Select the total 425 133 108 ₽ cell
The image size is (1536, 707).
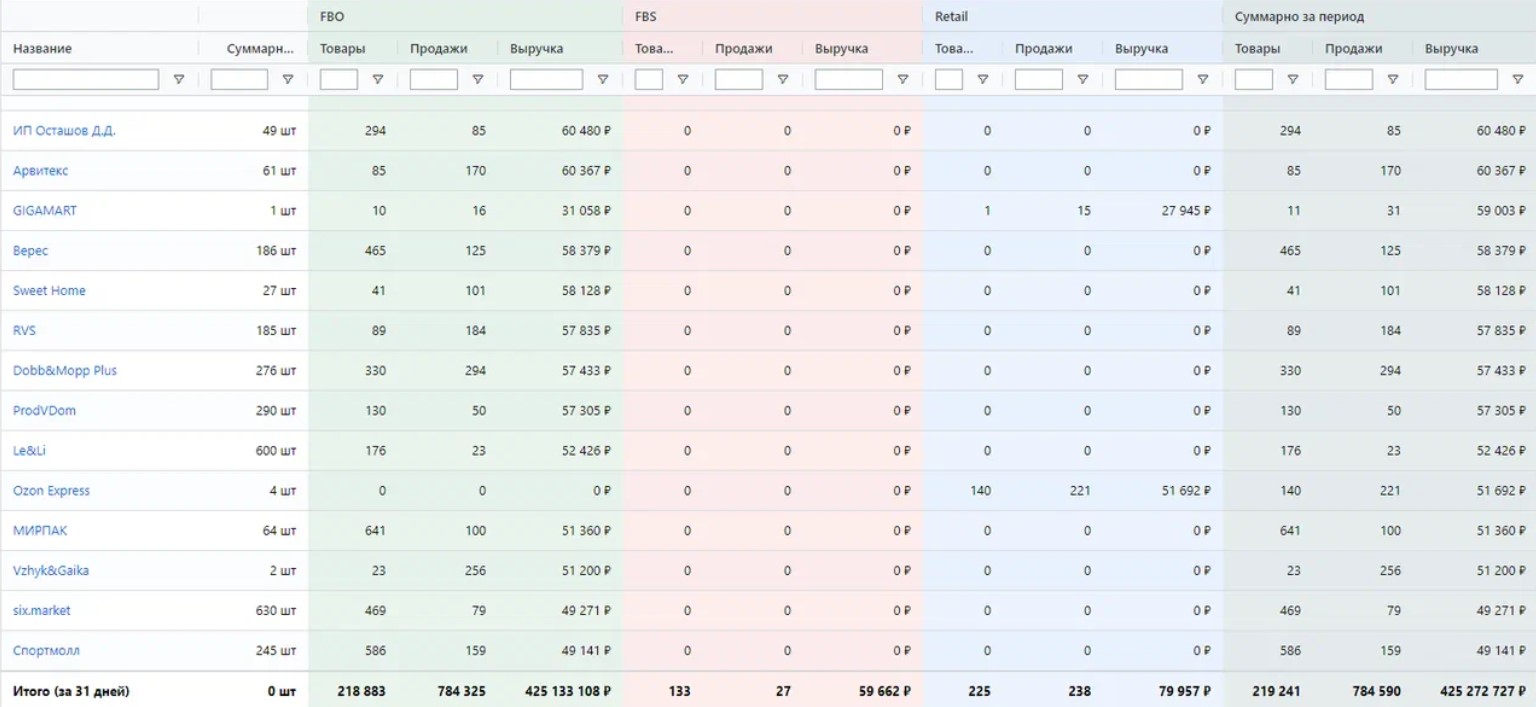click(568, 691)
